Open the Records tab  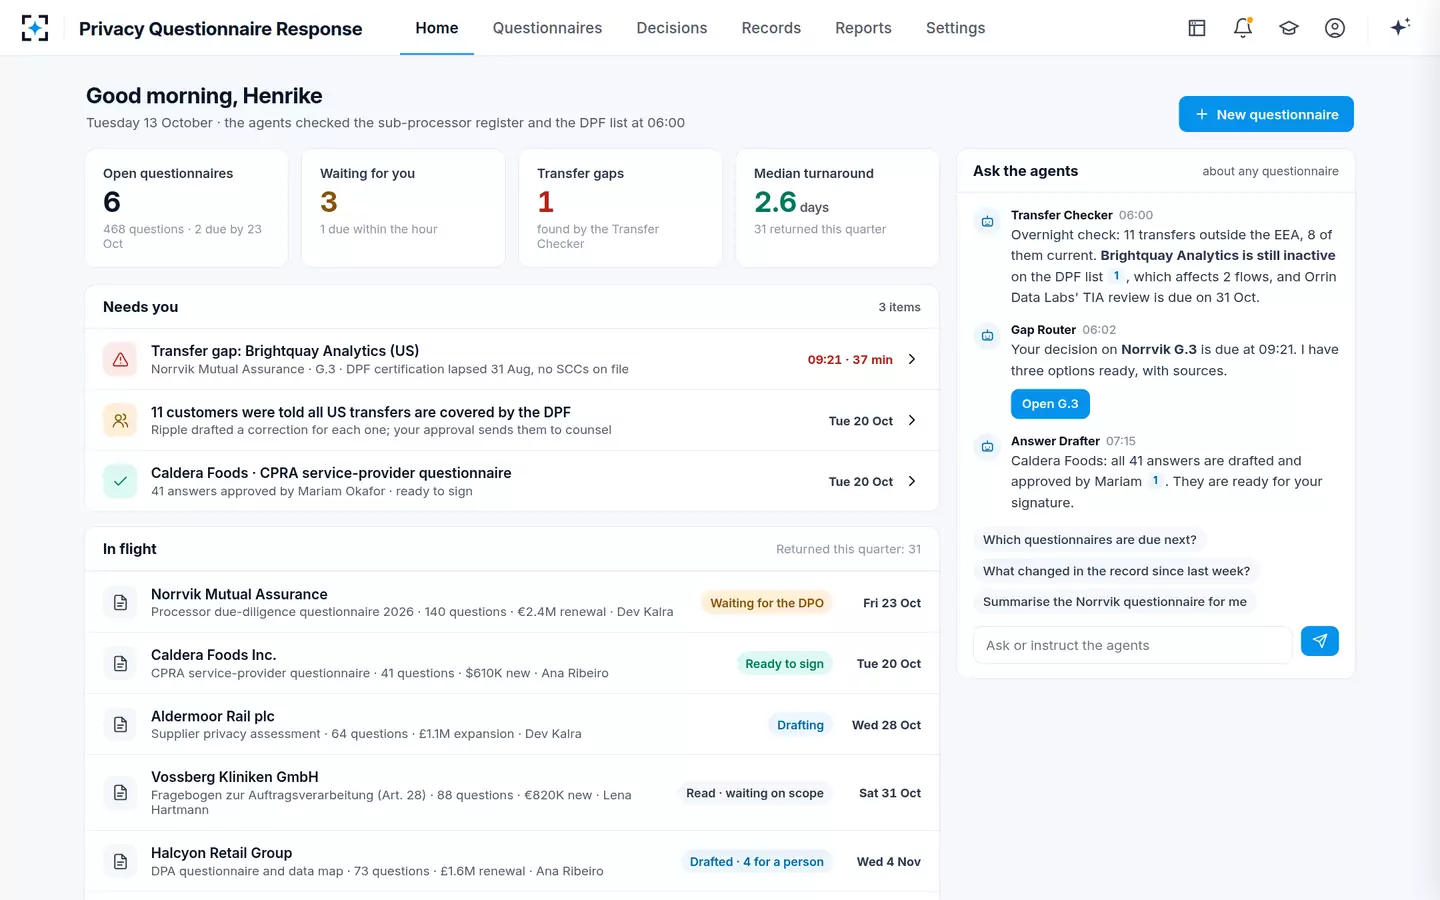pyautogui.click(x=771, y=28)
